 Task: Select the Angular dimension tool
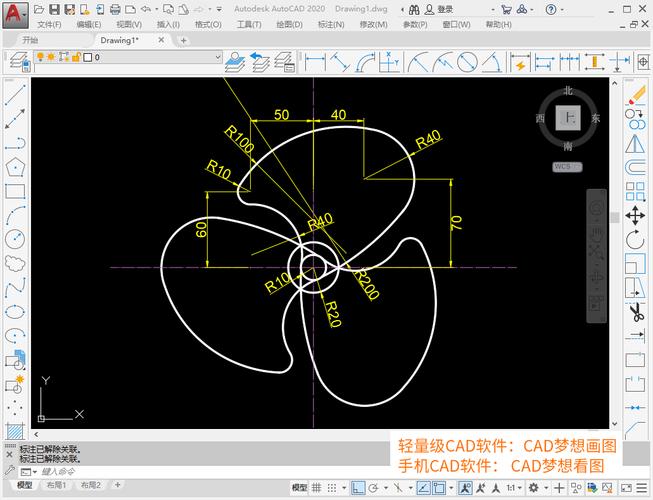pos(491,62)
